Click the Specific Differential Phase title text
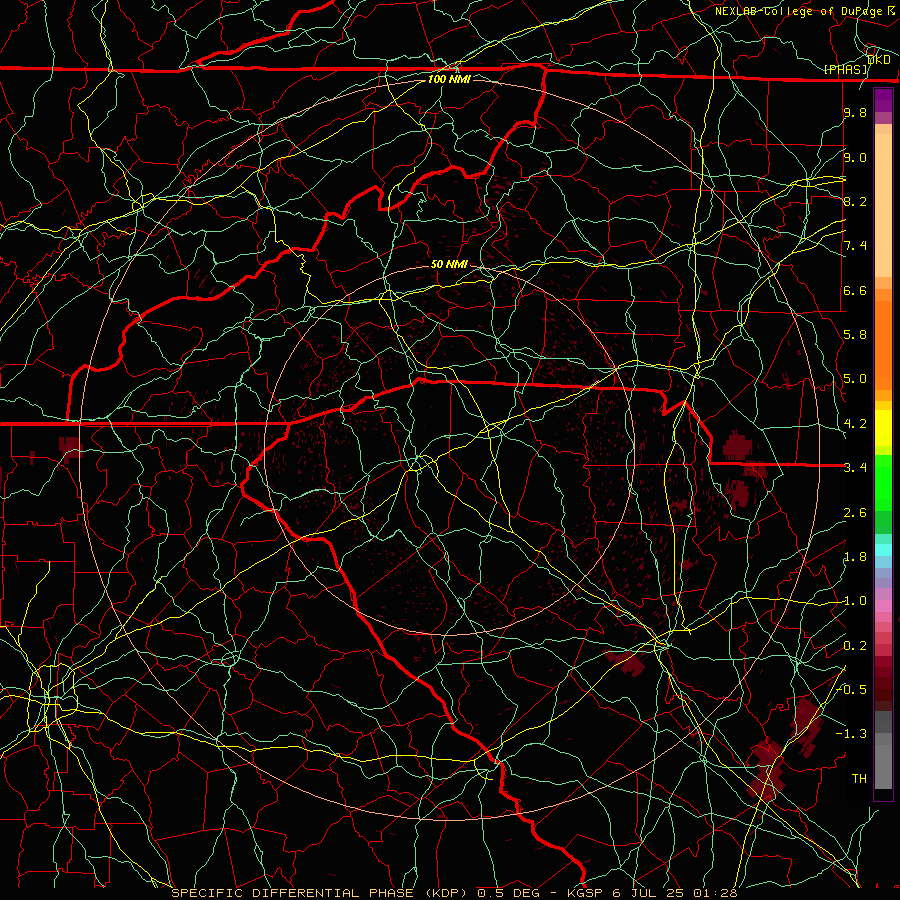Screen dimensions: 900x900 tap(454, 893)
